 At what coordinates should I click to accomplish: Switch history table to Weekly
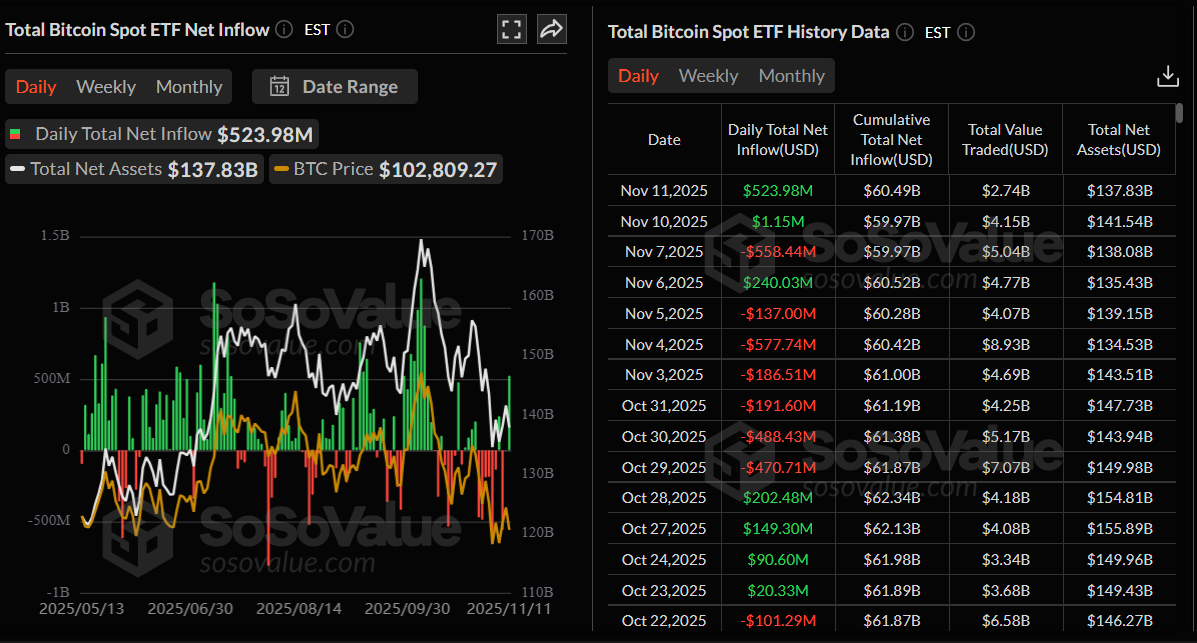click(708, 76)
